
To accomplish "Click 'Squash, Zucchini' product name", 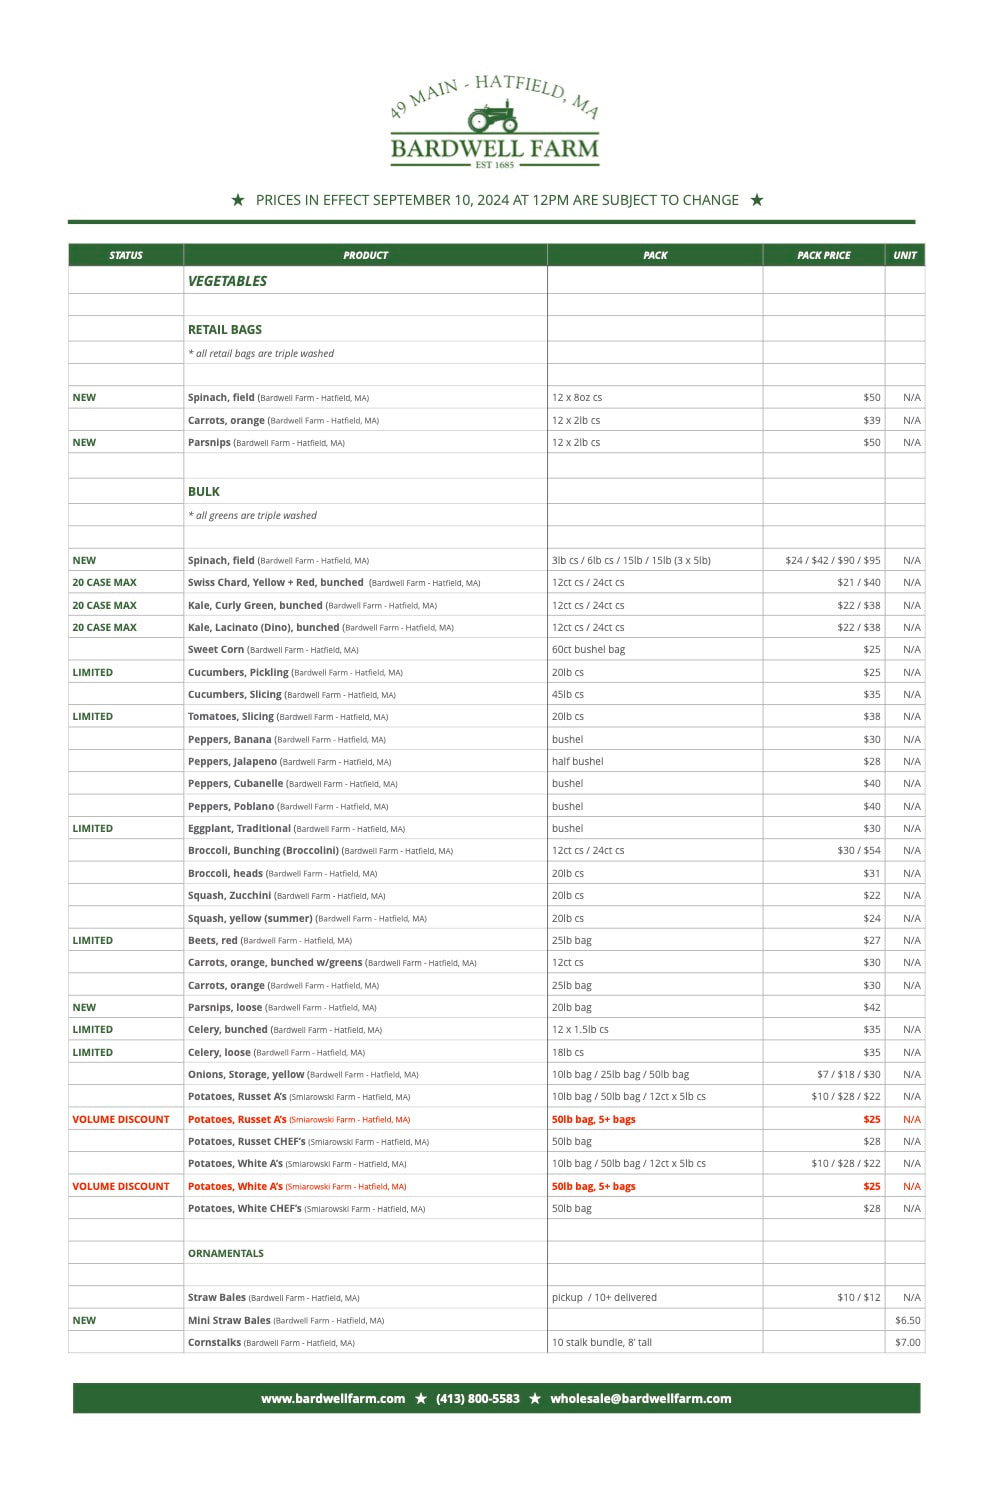I will pos(230,895).
